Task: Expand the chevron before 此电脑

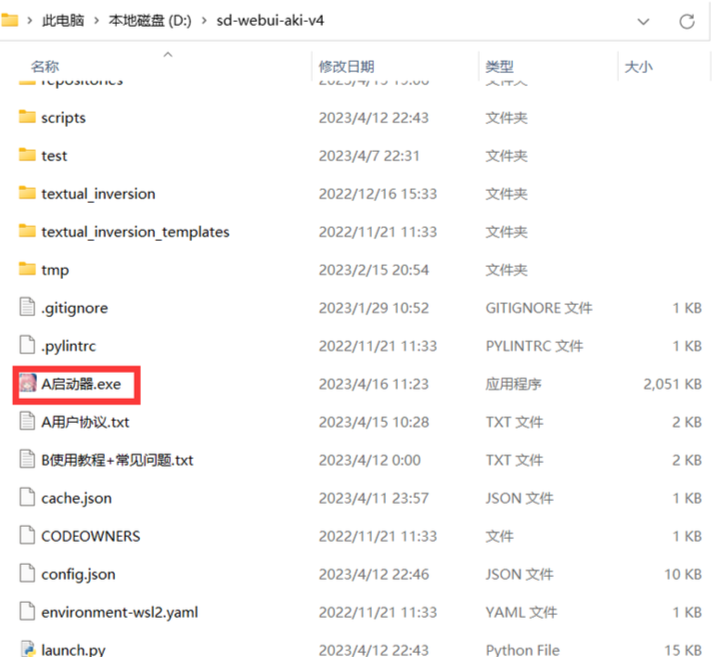Action: (x=30, y=20)
